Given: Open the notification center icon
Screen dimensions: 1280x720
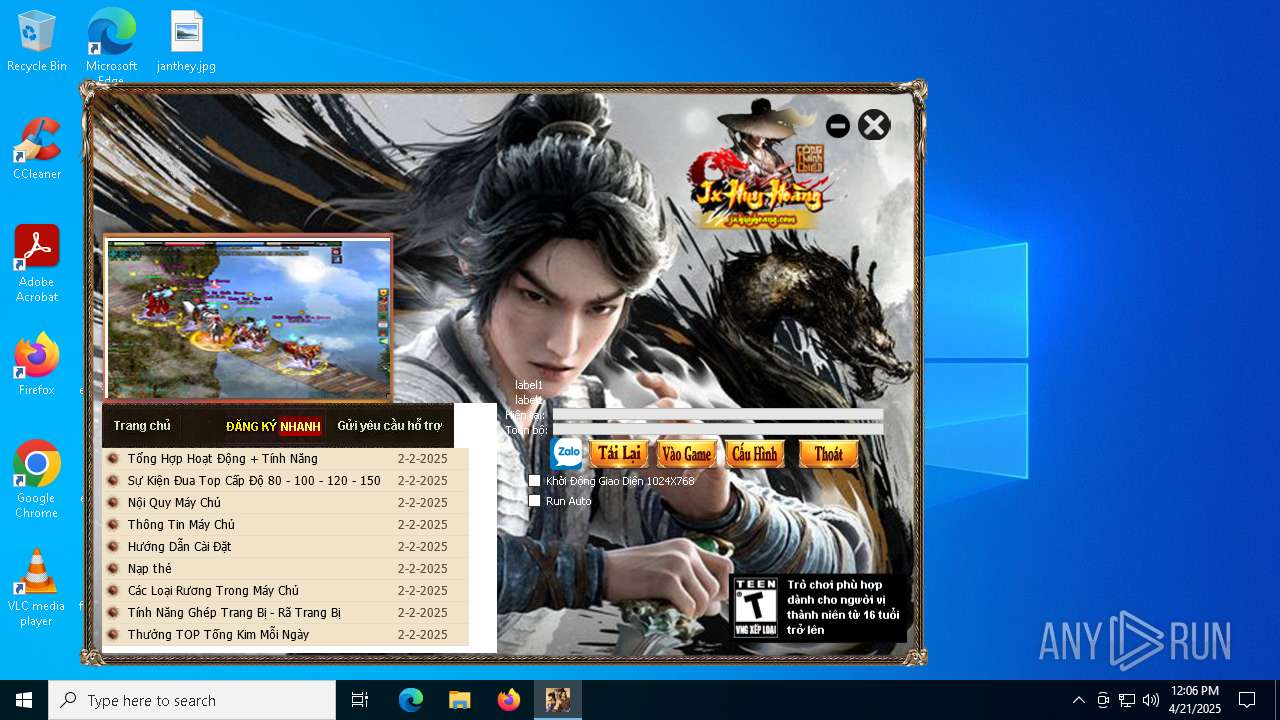Looking at the screenshot, I should 1247,700.
